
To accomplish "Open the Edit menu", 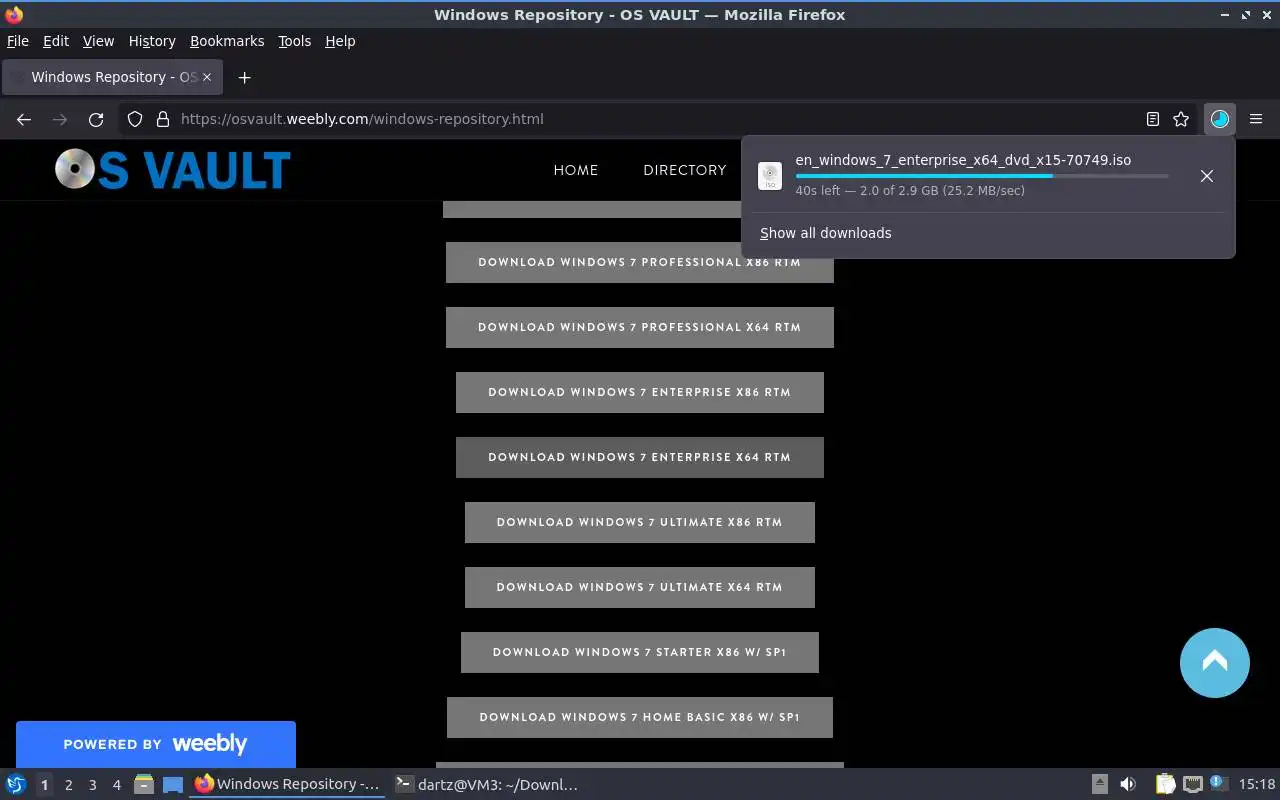I will pyautogui.click(x=56, y=41).
